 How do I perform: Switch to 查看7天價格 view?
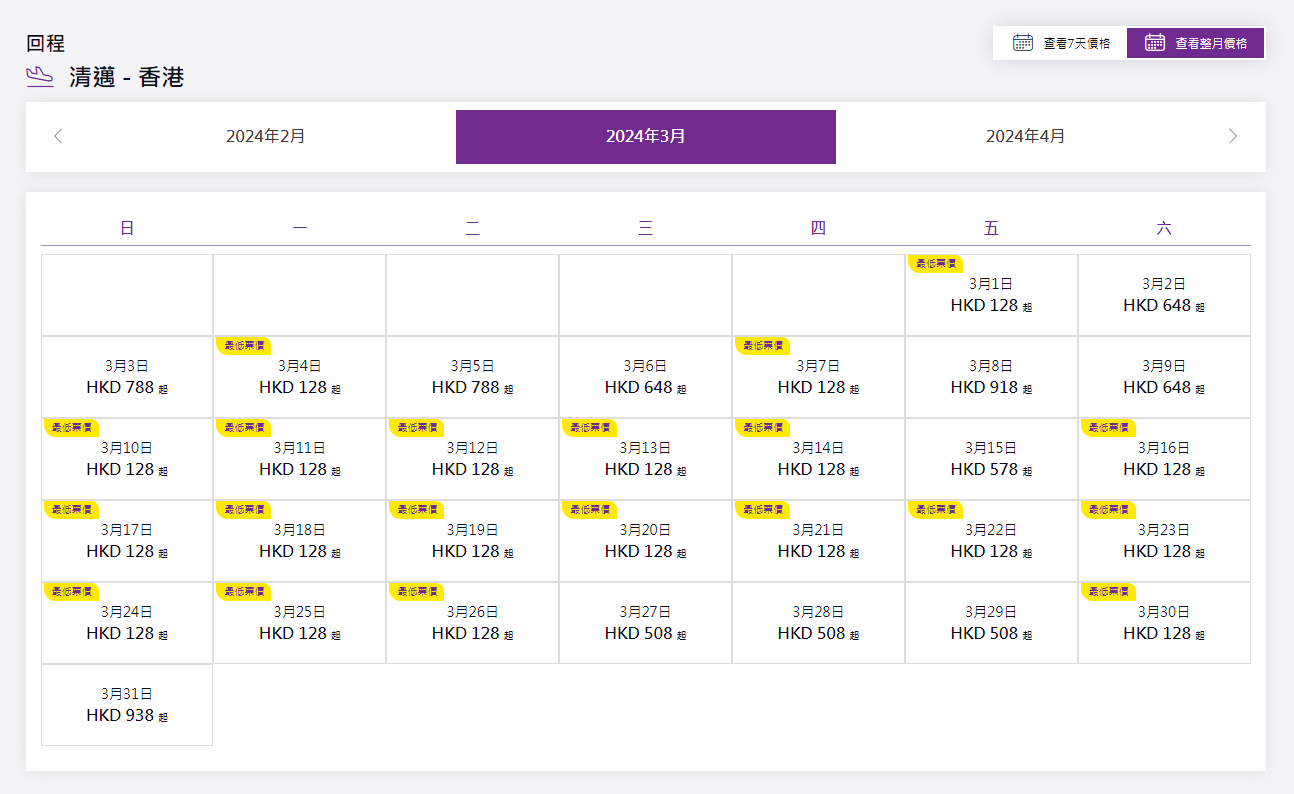1060,43
